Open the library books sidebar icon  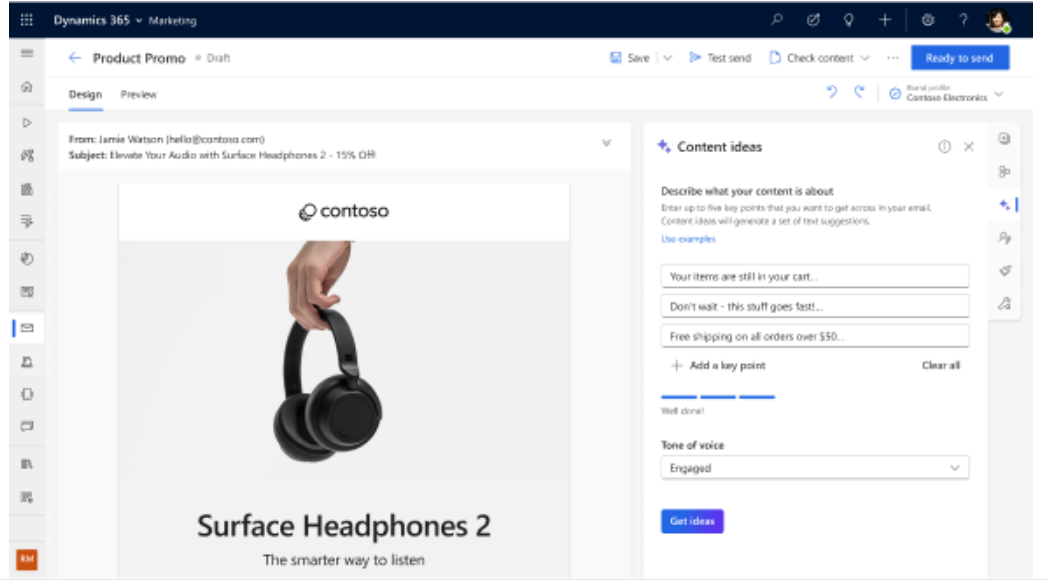(27, 463)
